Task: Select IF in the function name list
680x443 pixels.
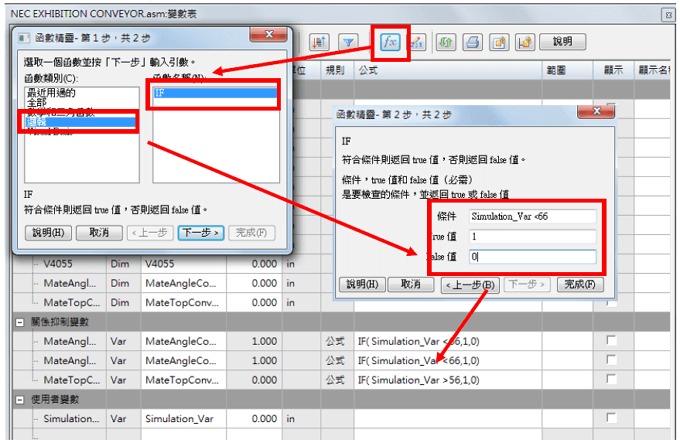Action: click(212, 94)
